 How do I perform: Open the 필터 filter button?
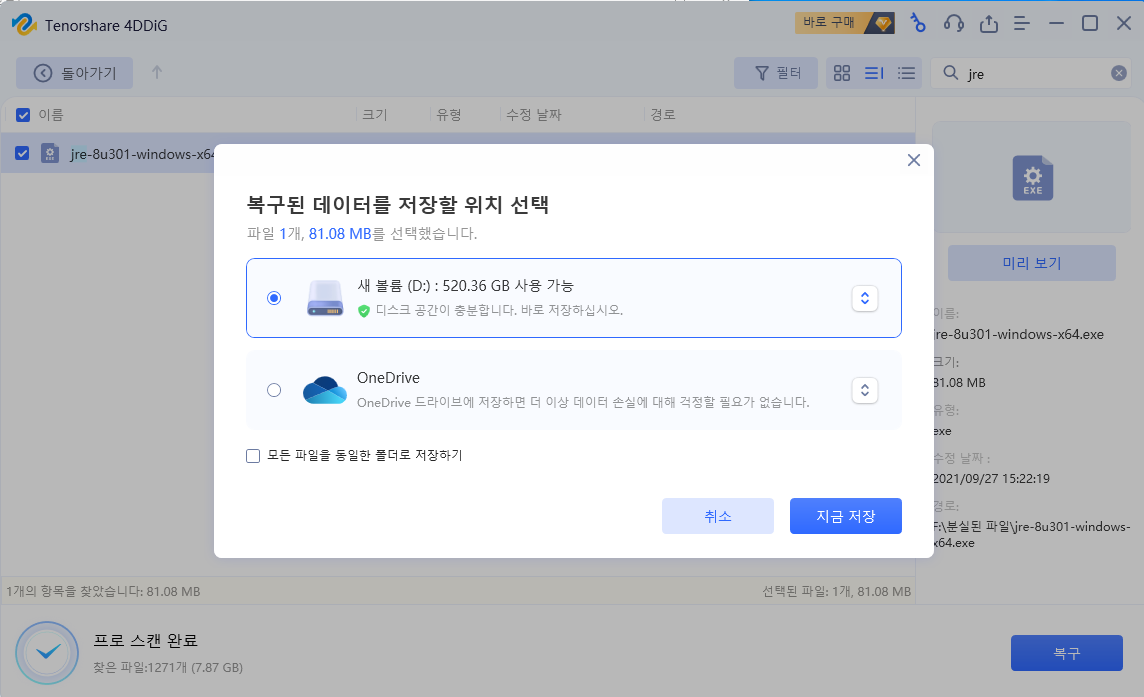[x=776, y=73]
